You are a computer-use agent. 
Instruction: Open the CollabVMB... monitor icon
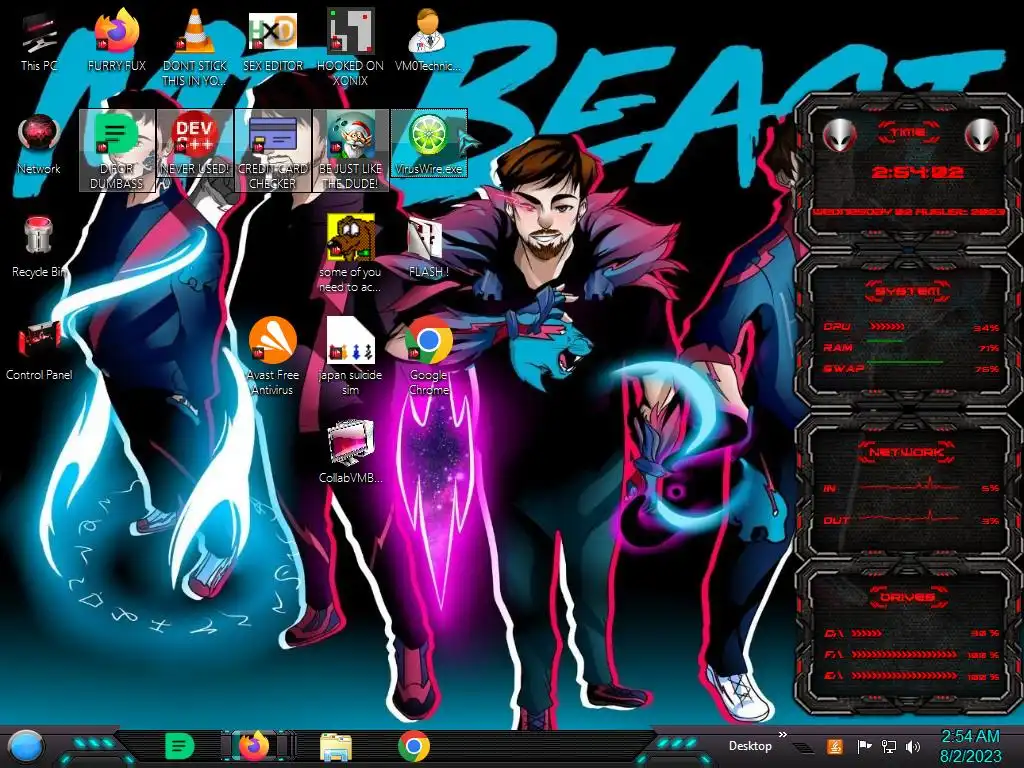coord(350,453)
